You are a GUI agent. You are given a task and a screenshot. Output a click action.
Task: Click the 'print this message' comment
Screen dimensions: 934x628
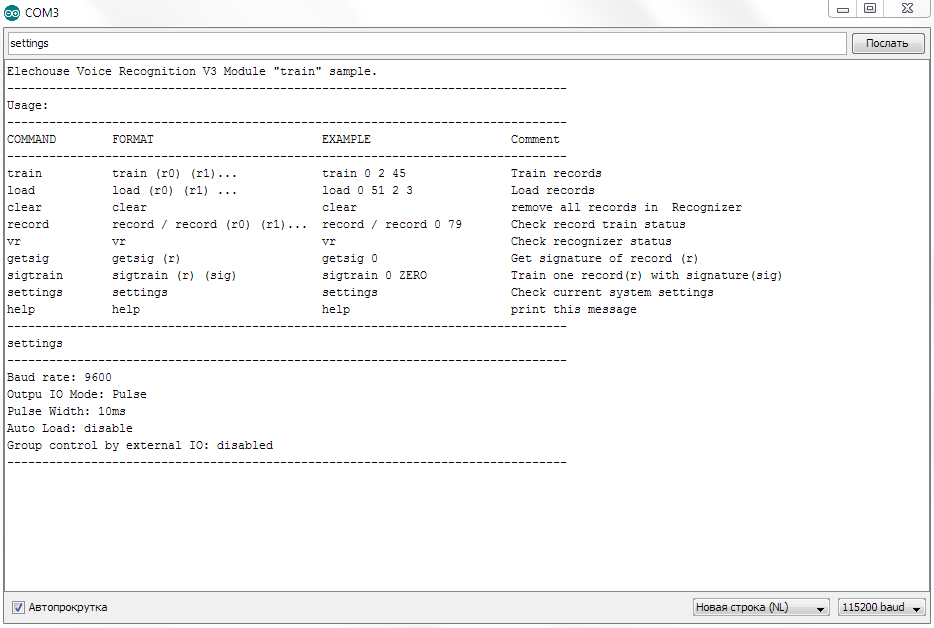click(x=574, y=310)
